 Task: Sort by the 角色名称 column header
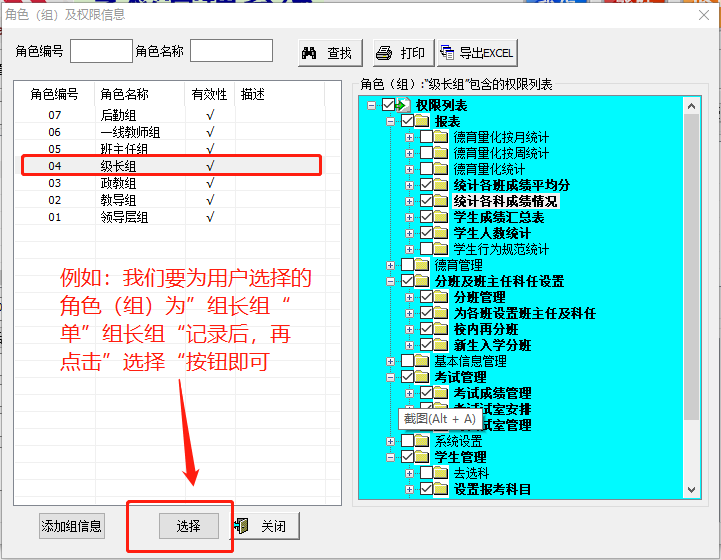124,94
